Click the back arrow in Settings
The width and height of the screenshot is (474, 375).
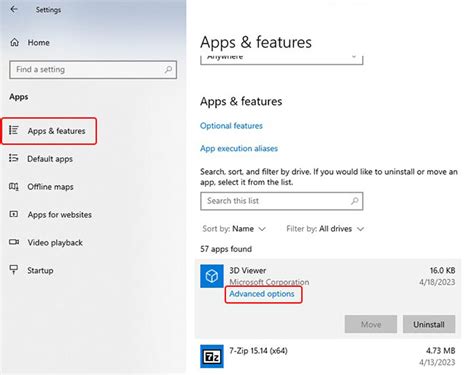tap(14, 9)
